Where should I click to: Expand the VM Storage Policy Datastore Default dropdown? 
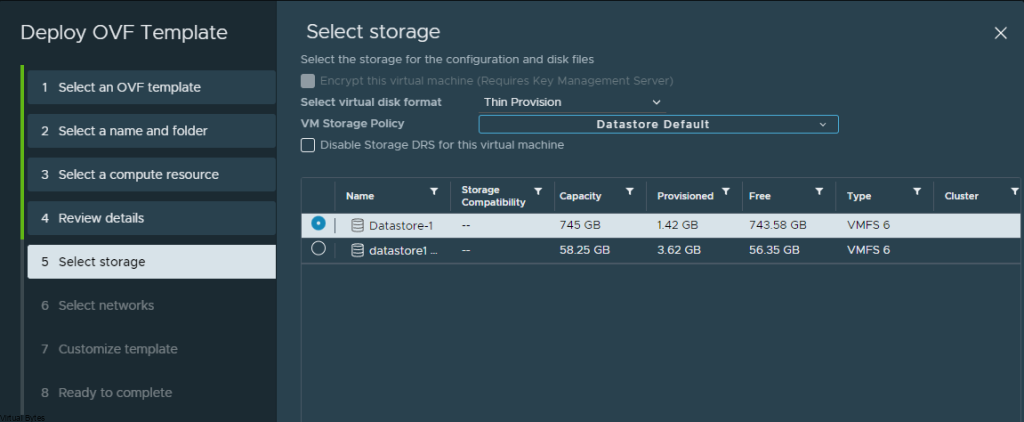click(658, 124)
